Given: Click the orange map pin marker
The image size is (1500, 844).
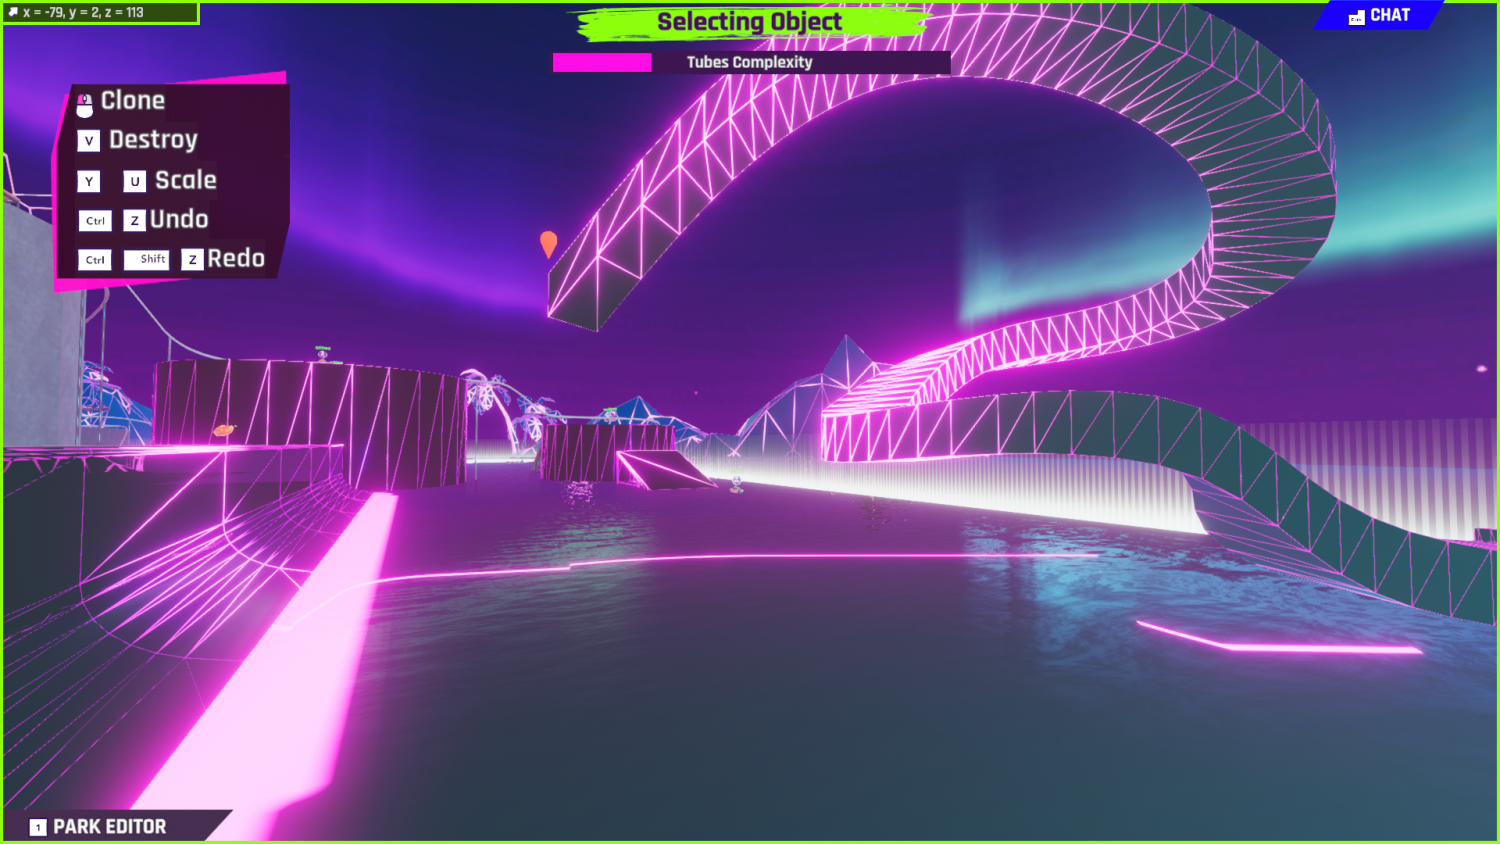Looking at the screenshot, I should click(x=548, y=243).
